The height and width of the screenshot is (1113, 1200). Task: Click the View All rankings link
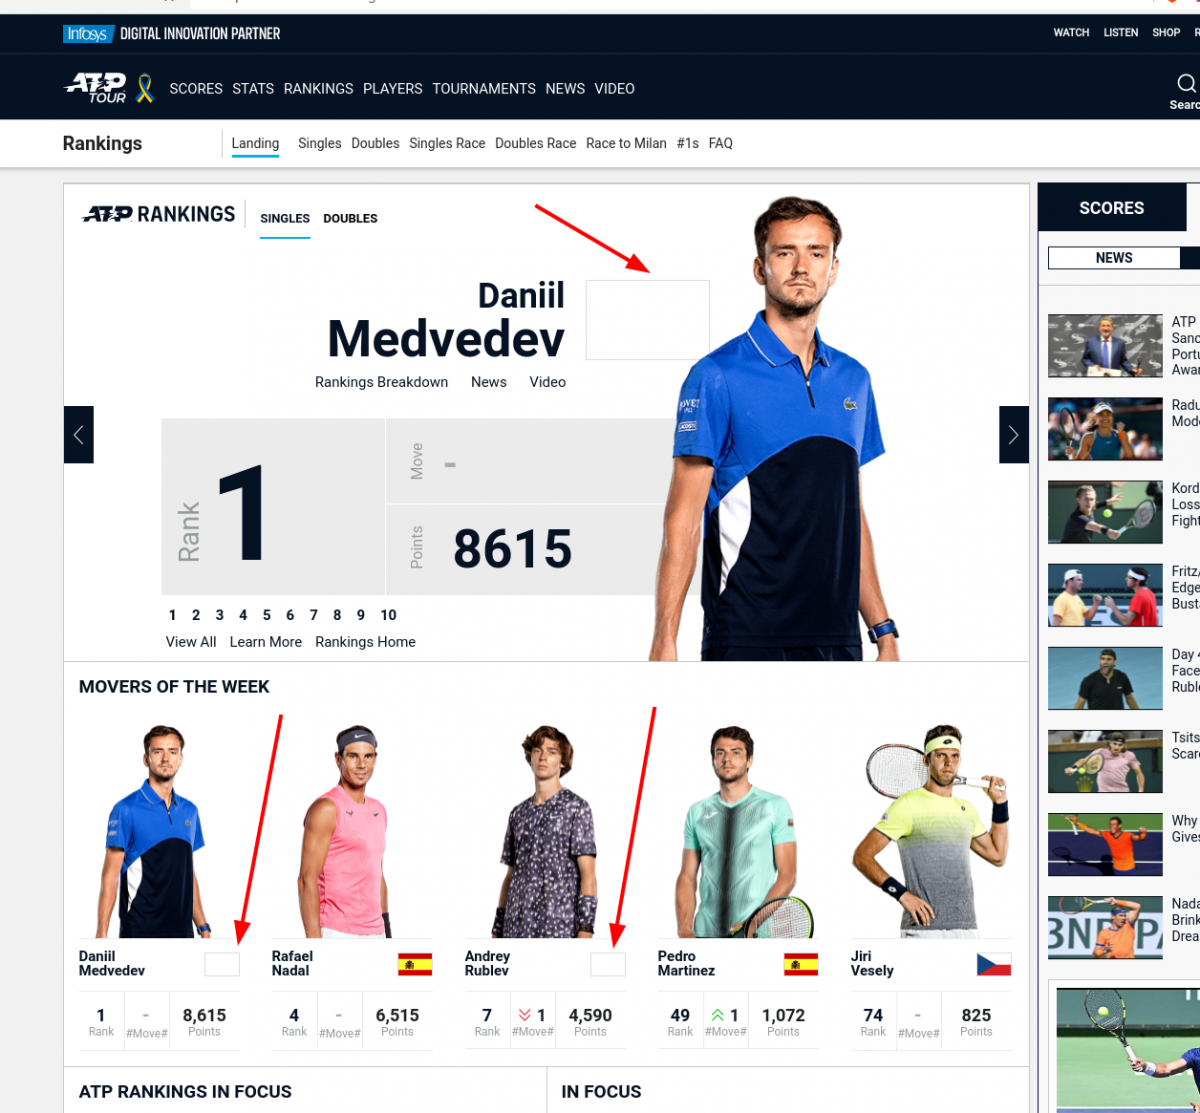pos(191,642)
